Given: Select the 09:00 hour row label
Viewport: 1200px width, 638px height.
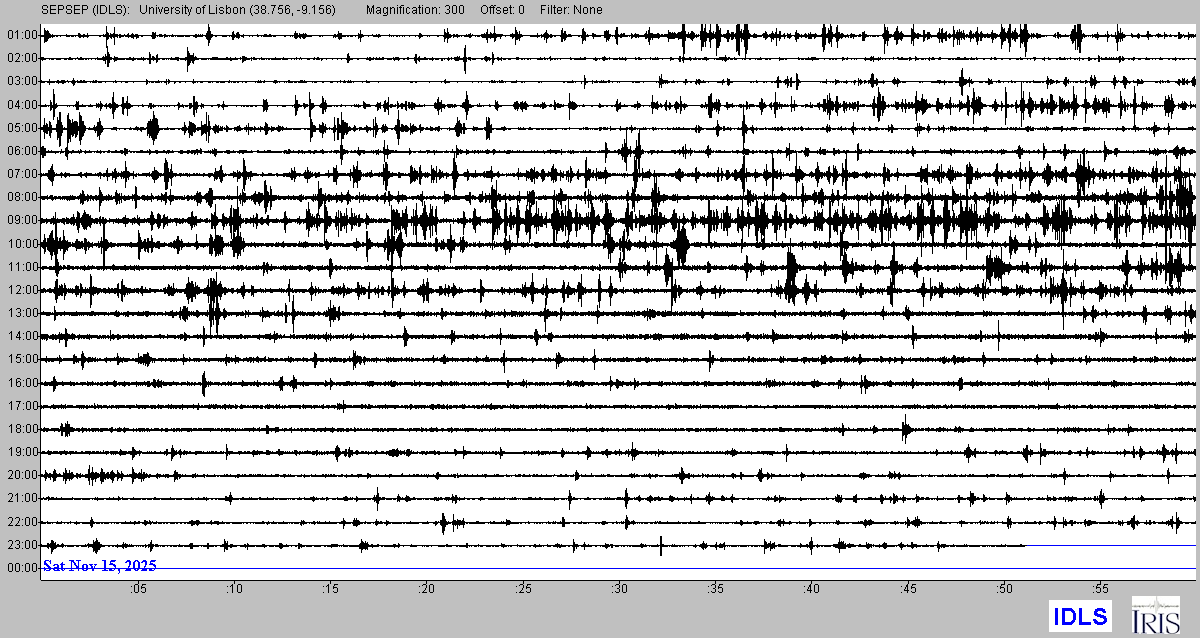Looking at the screenshot, I should [x=22, y=220].
